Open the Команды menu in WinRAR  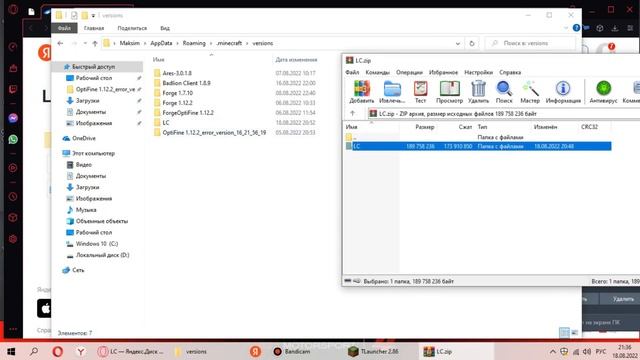(x=378, y=72)
